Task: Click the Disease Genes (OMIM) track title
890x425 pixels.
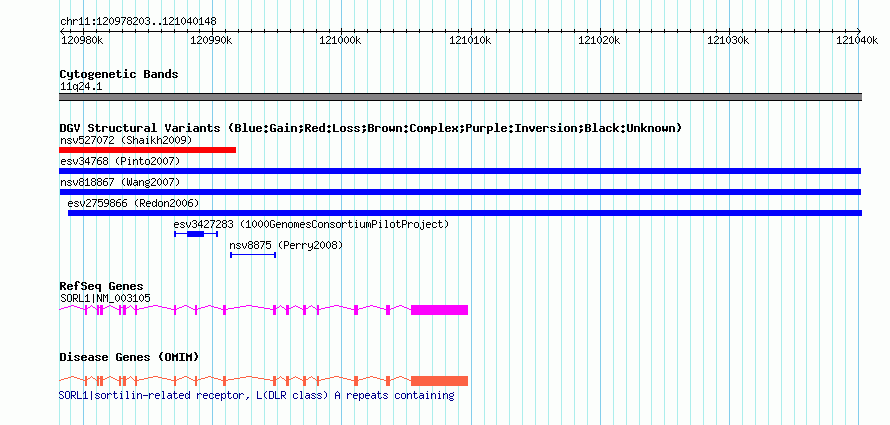Action: 129,357
